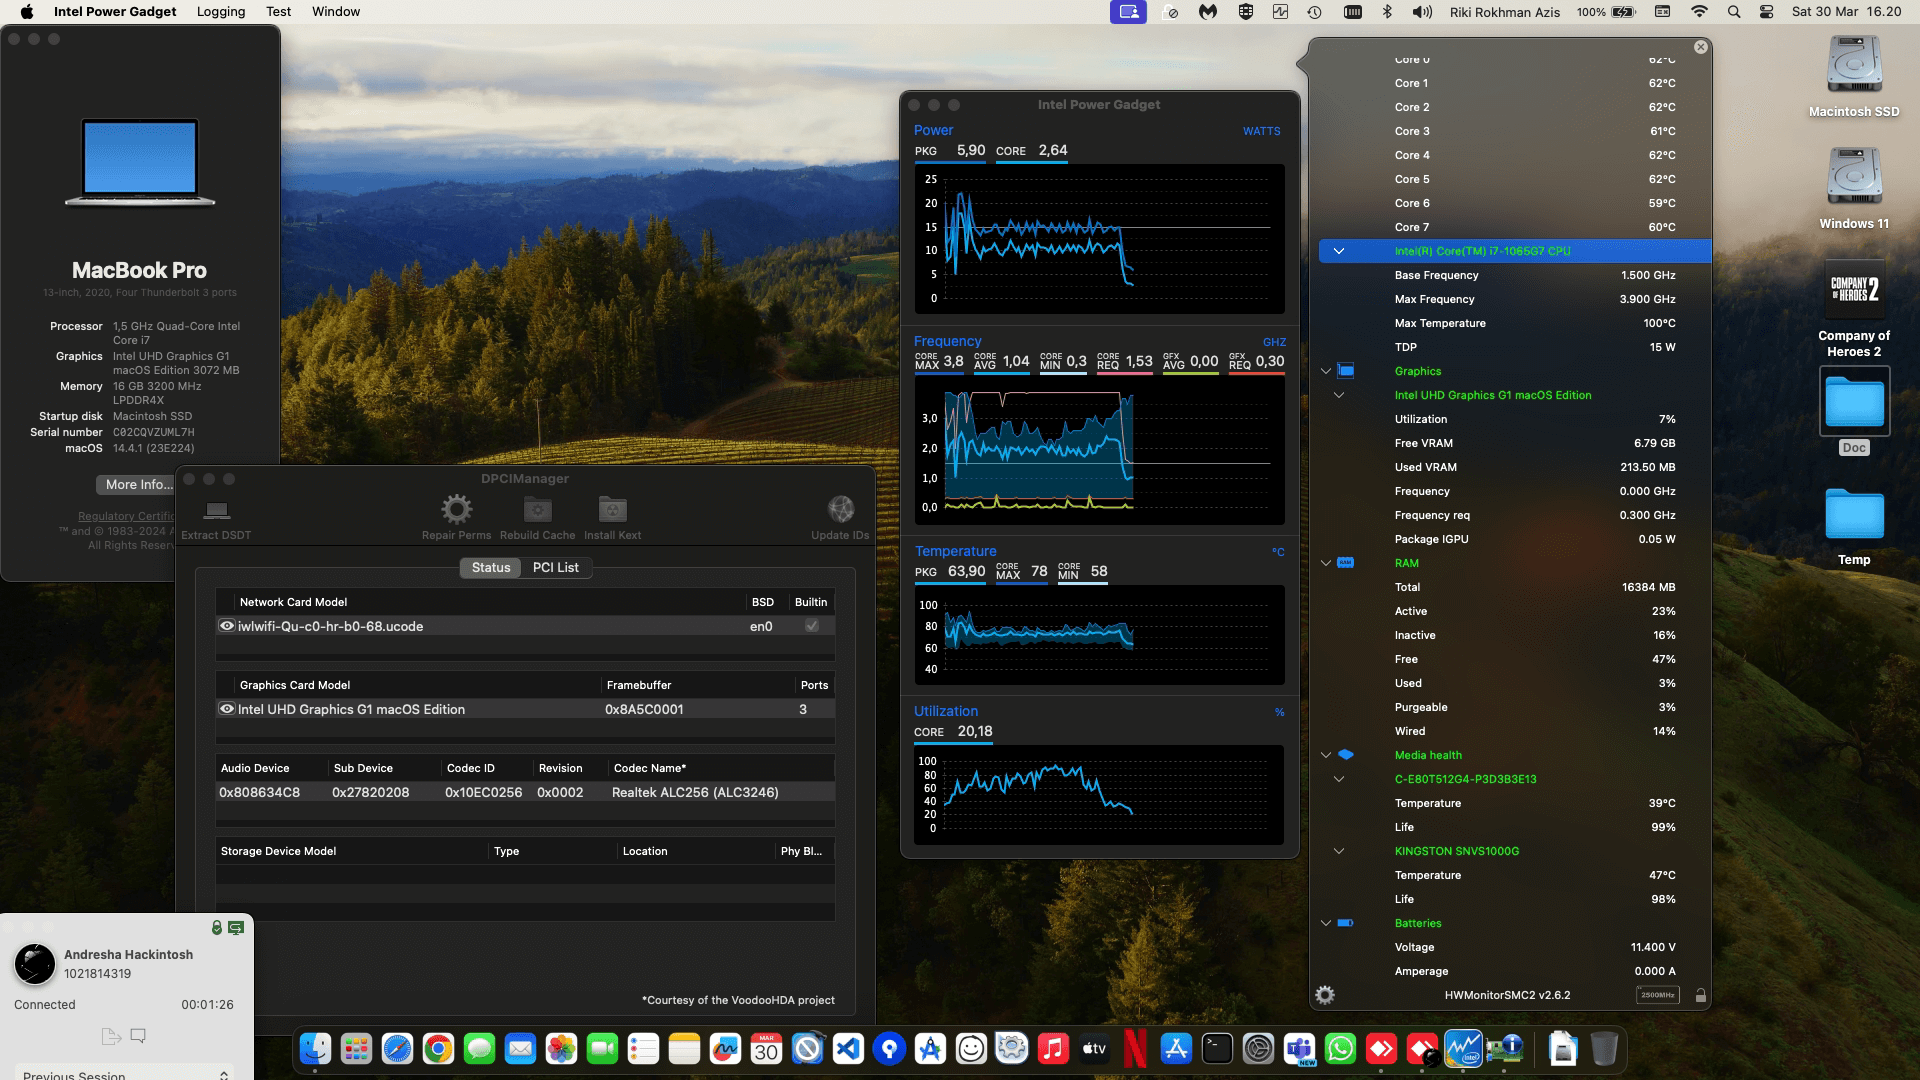Open the Logging menu
Viewport: 1920px width, 1080px height.
221,12
